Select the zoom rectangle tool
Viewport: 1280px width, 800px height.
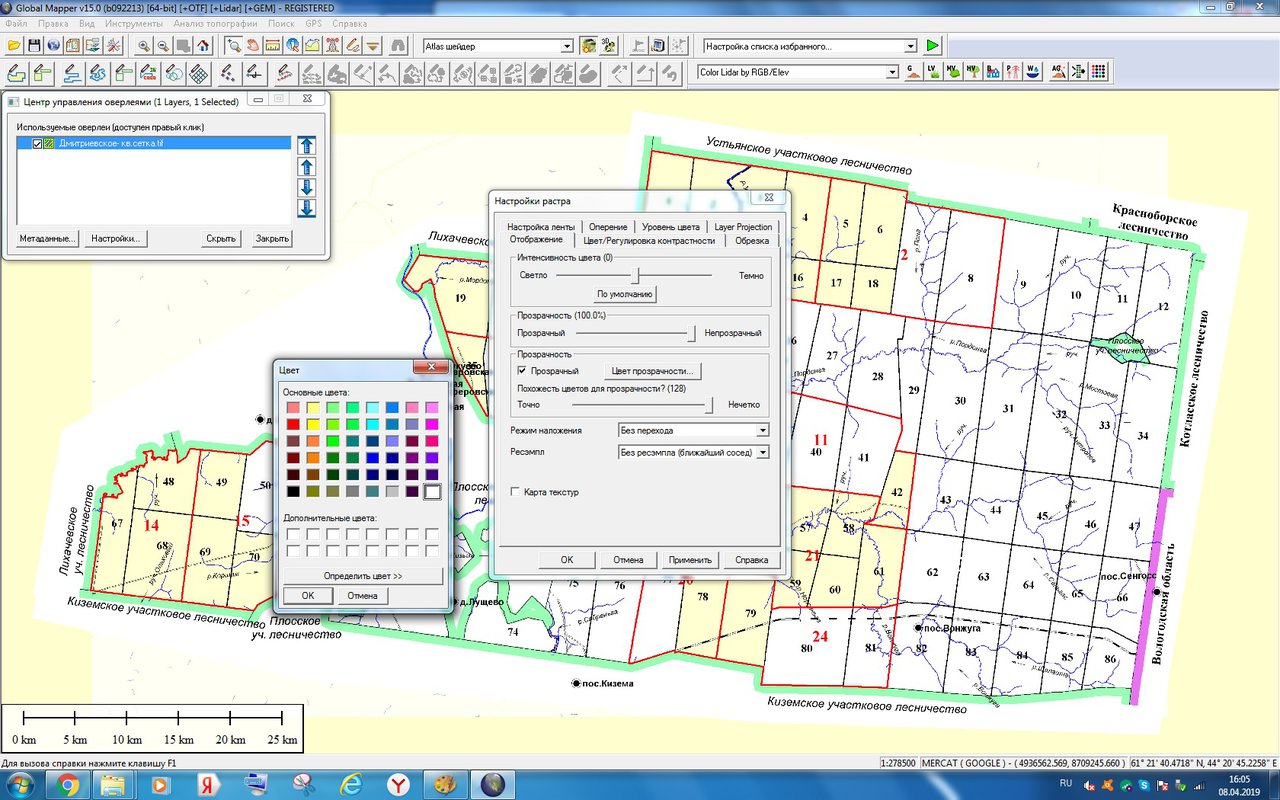click(233, 45)
